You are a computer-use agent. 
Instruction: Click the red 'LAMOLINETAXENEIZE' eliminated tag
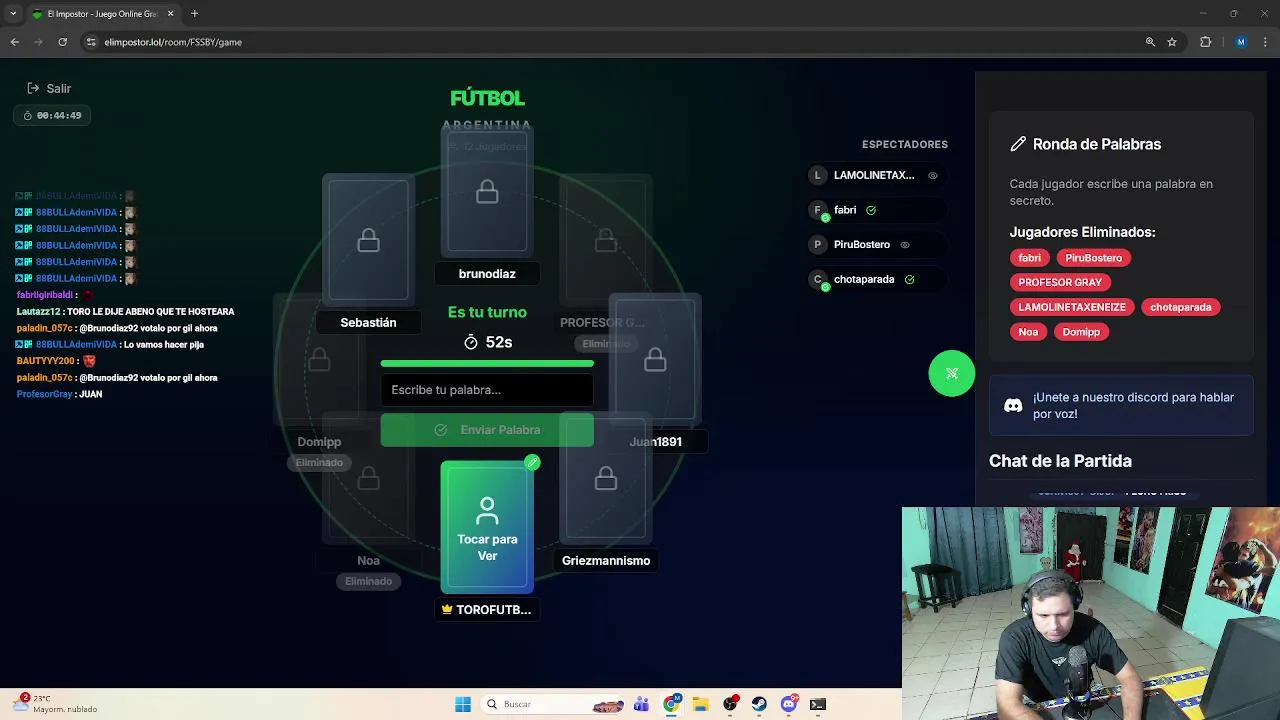1072,307
